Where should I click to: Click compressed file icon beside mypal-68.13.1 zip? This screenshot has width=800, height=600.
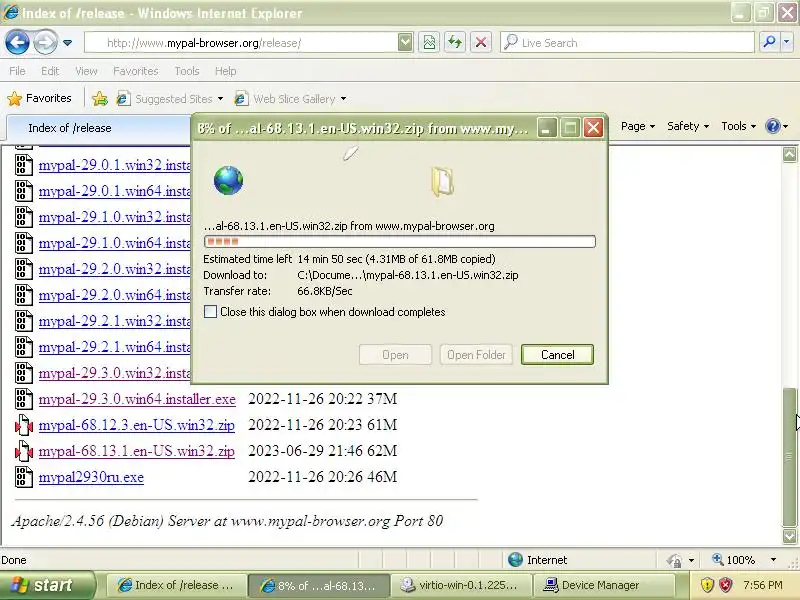[23, 451]
